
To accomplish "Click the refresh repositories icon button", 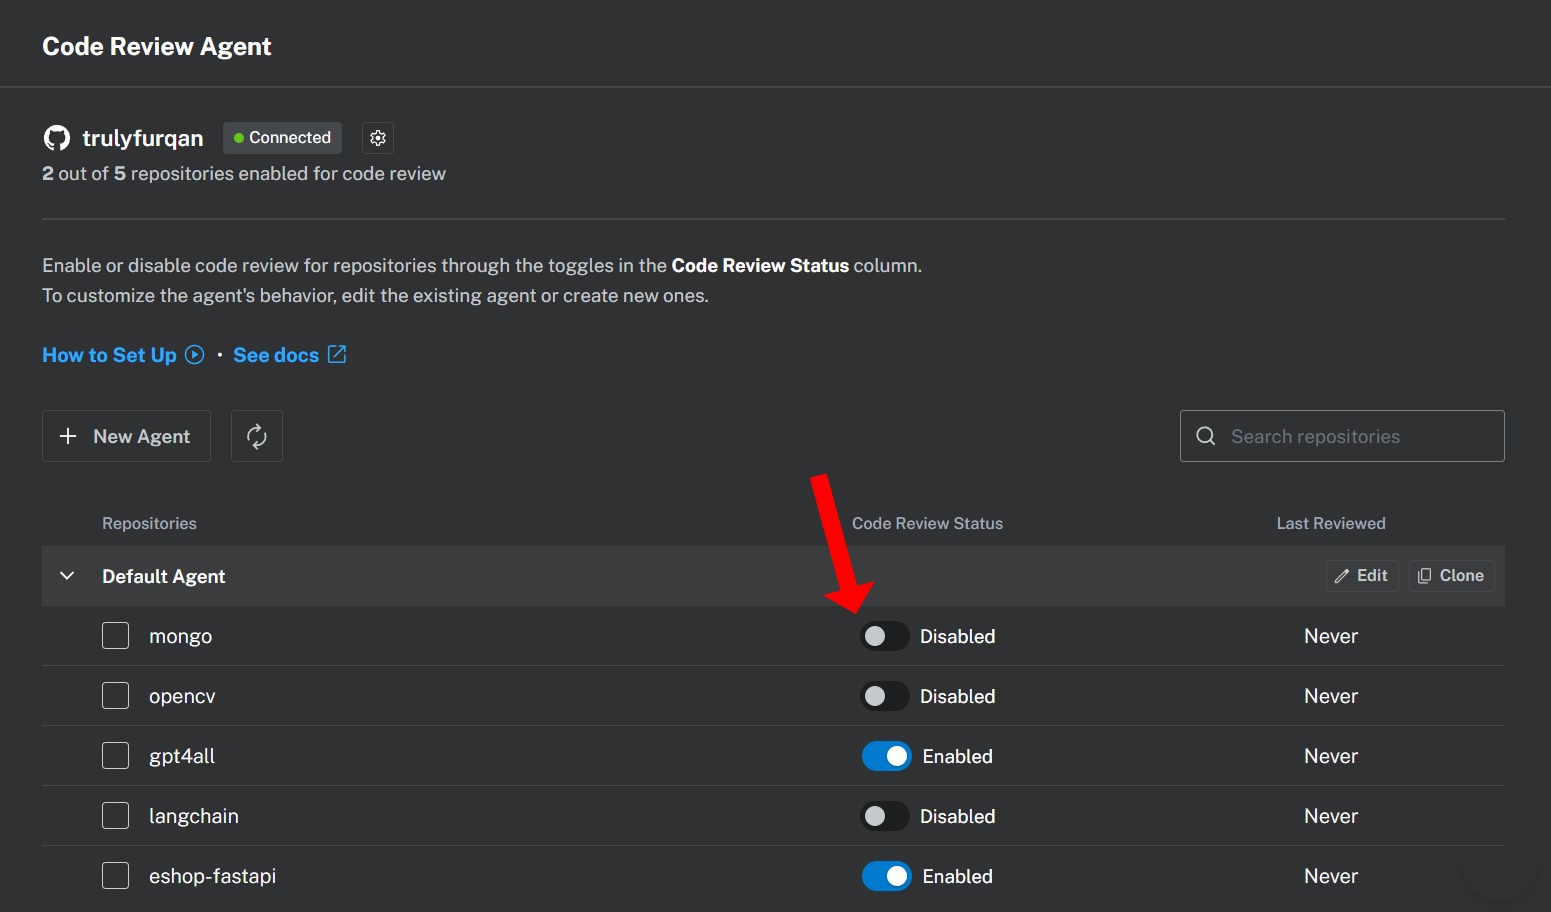I will tap(257, 436).
